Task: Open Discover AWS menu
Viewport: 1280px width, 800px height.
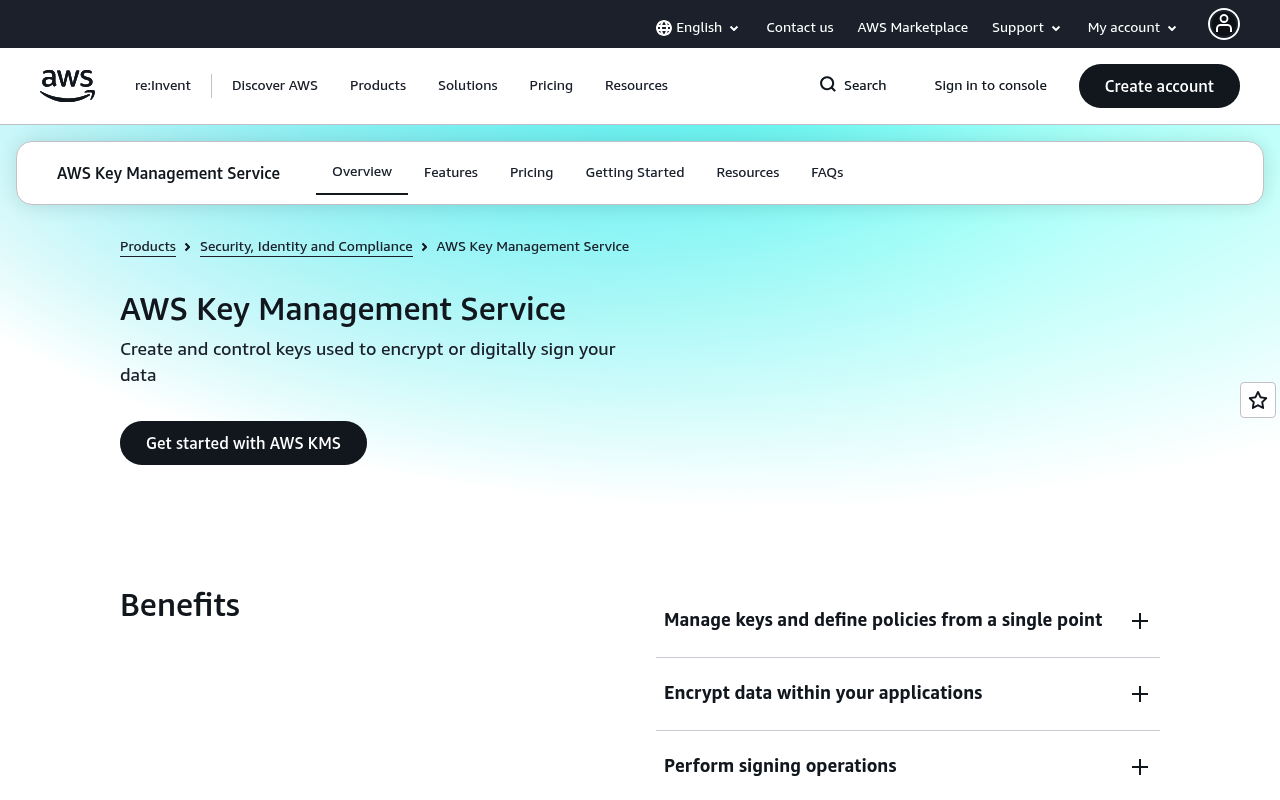Action: click(275, 86)
